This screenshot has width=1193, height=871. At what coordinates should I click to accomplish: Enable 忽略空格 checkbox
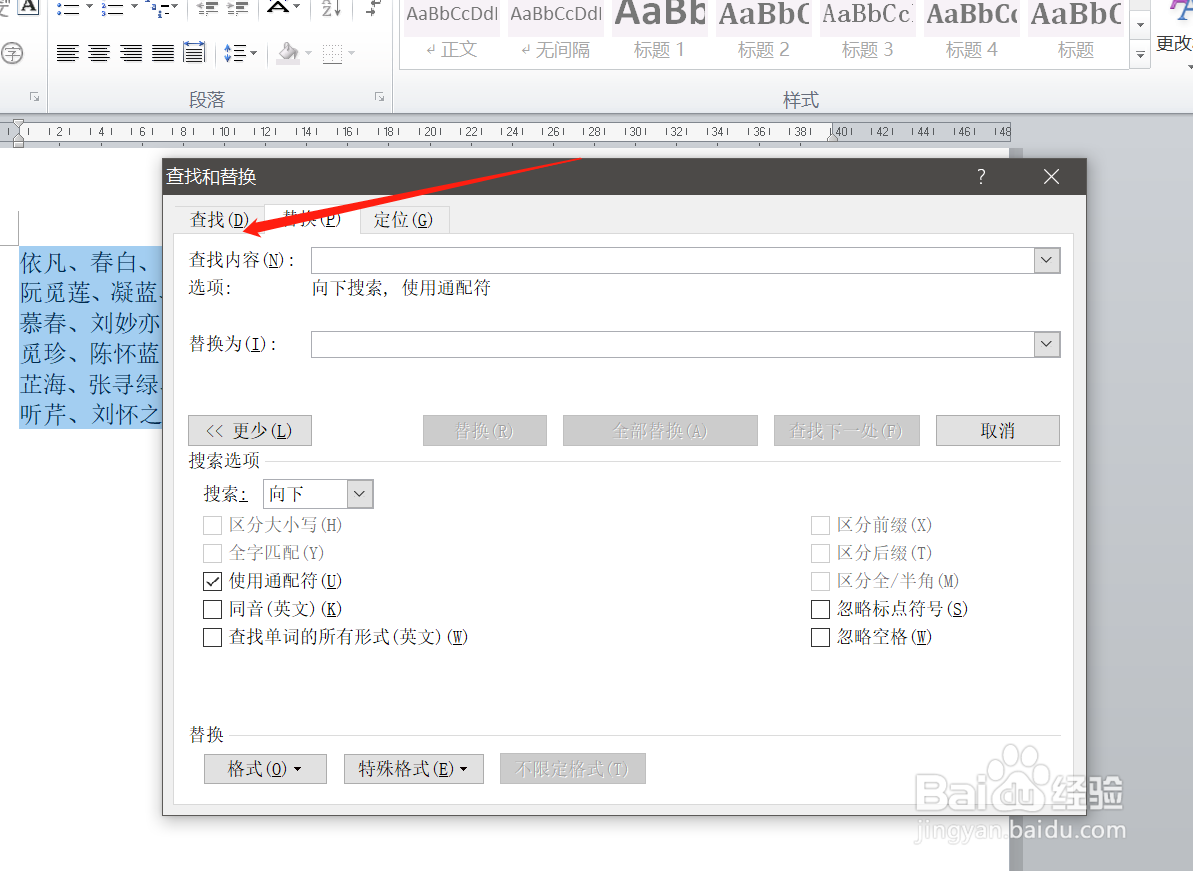coord(820,637)
